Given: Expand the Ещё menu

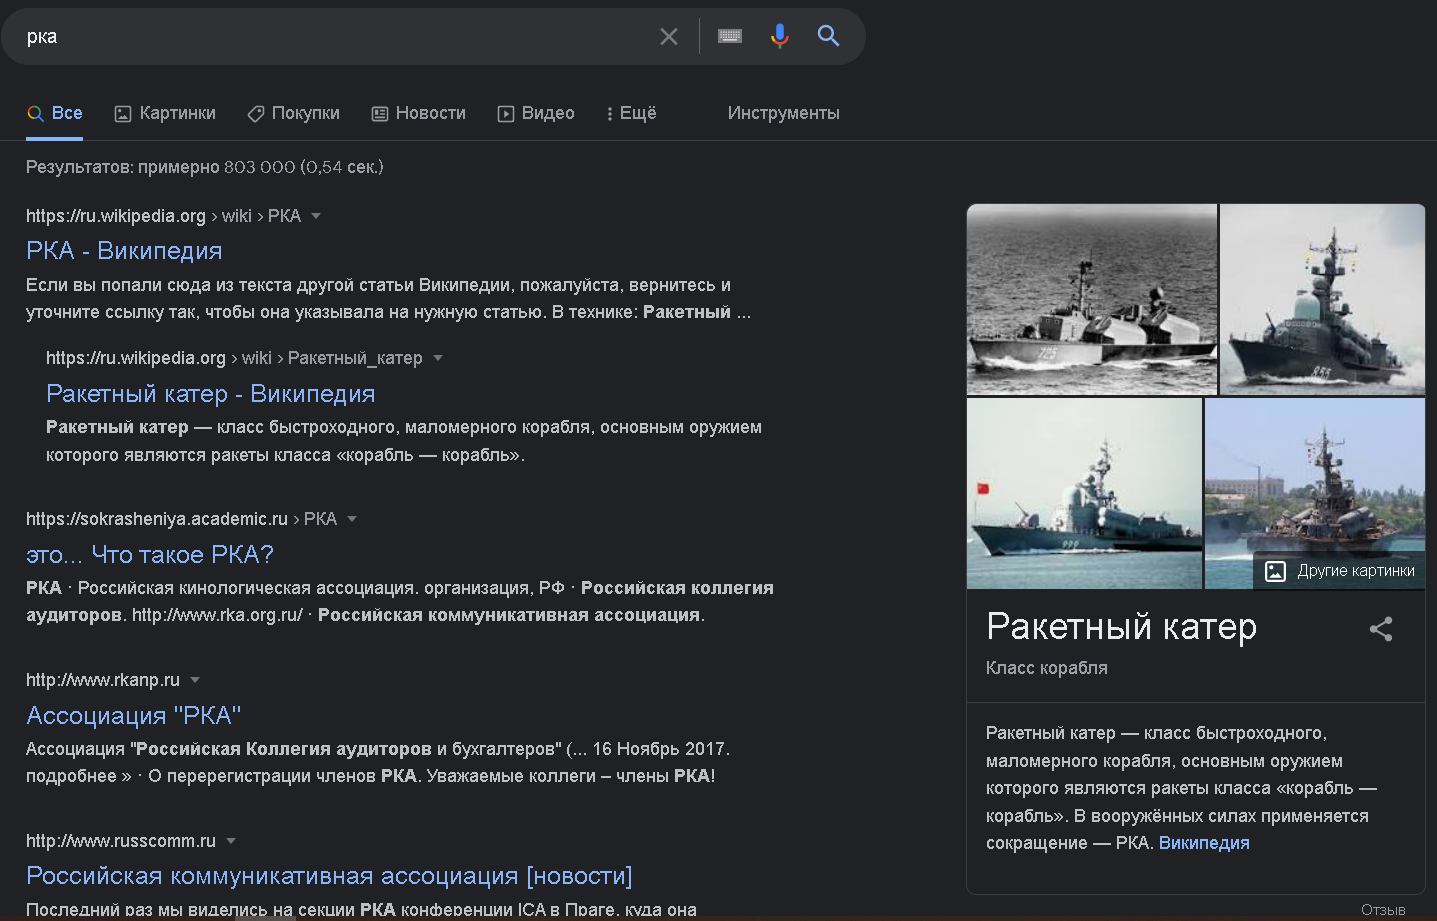Looking at the screenshot, I should [632, 113].
